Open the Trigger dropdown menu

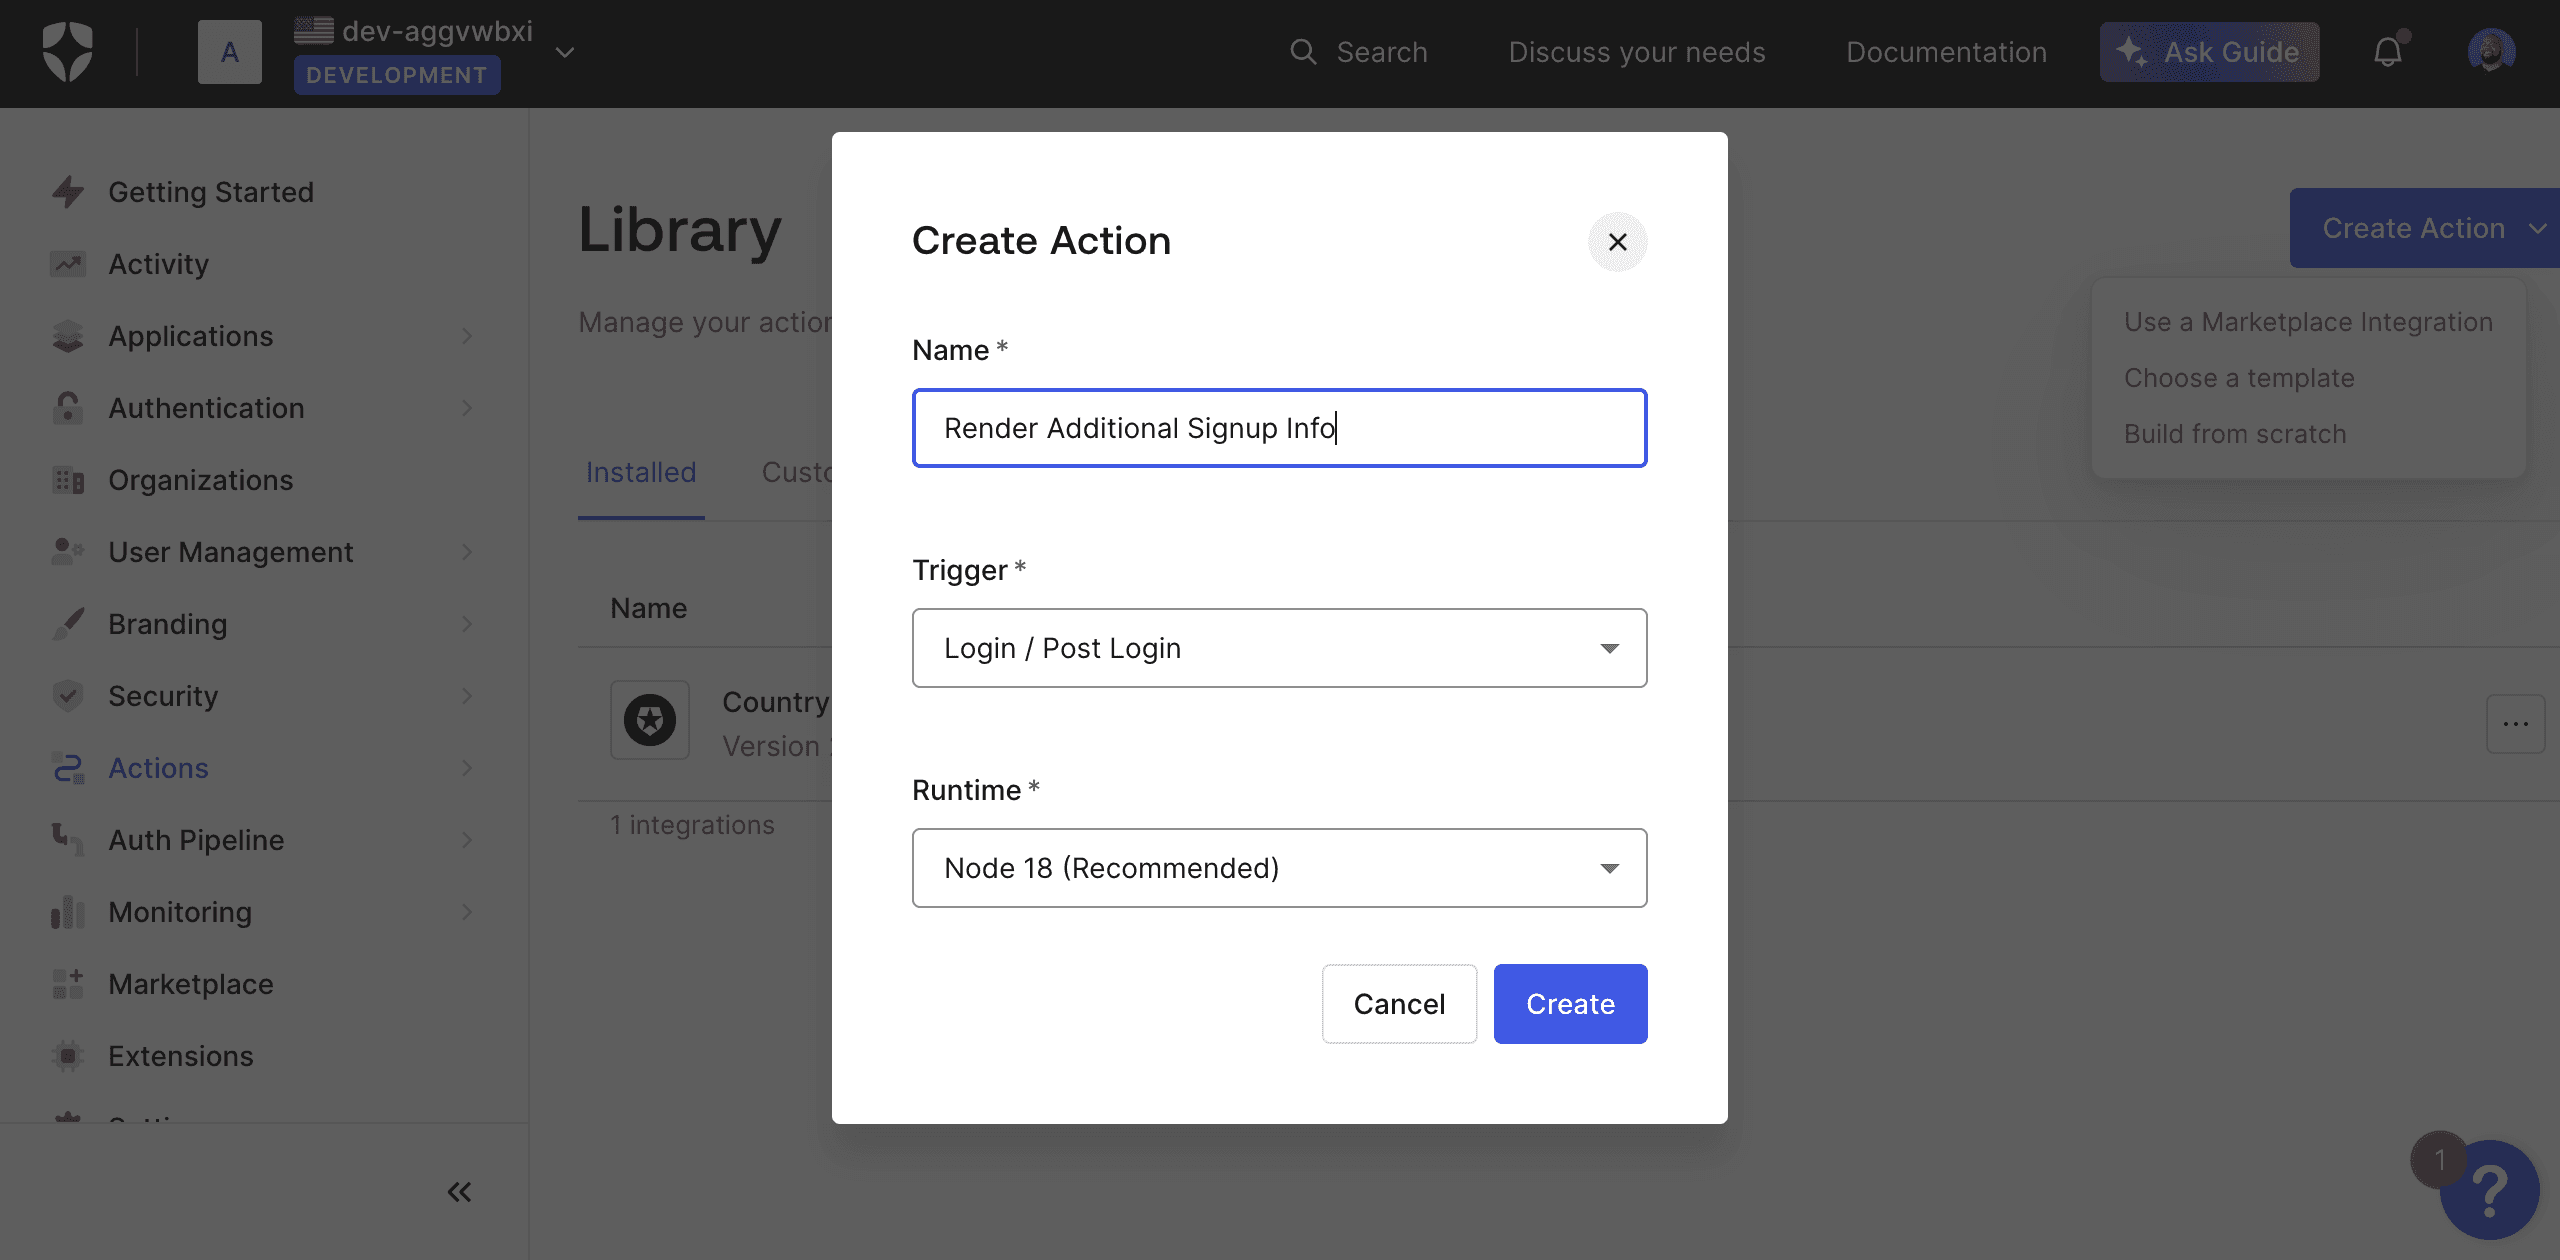tap(1280, 648)
